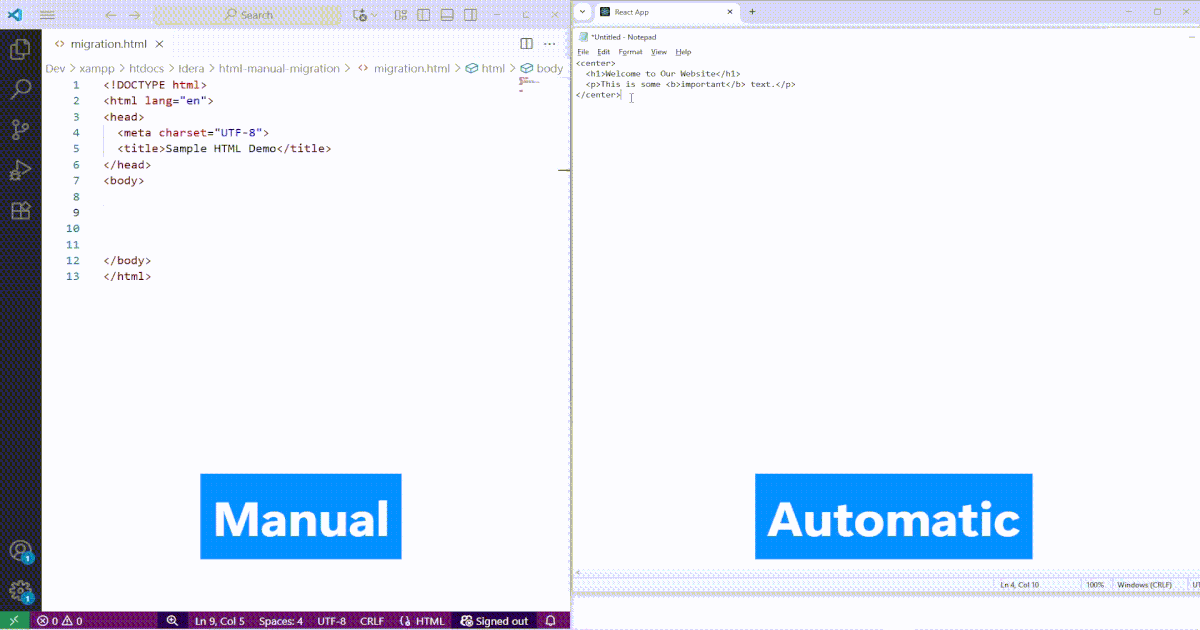1200x630 pixels.
Task: Toggle the primary sidebar visibility
Action: click(423, 15)
